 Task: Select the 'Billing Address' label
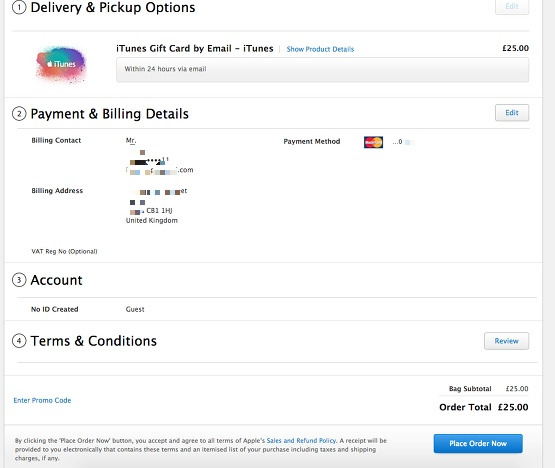(57, 191)
